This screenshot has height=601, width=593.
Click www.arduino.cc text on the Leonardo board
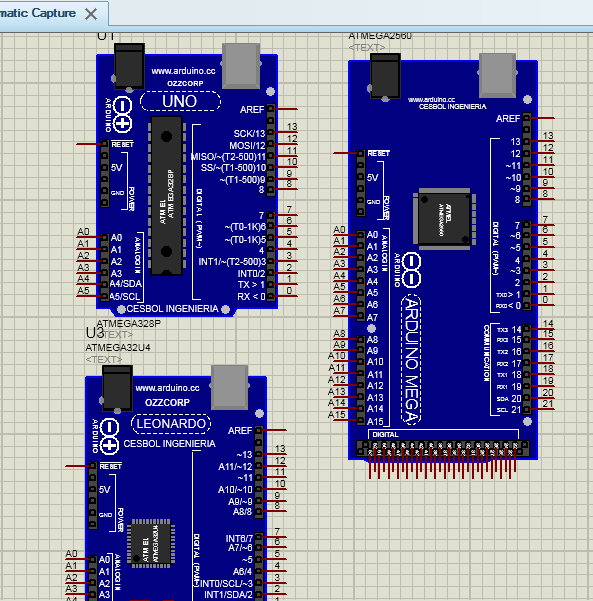coord(168,388)
